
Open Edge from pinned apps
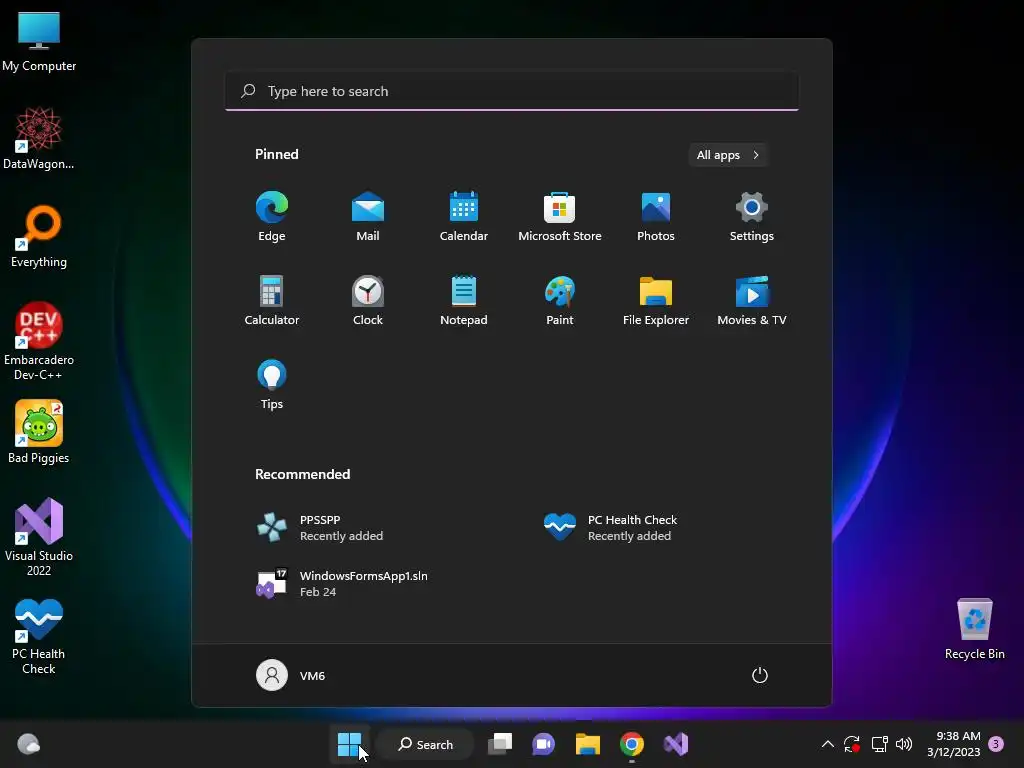[x=272, y=217]
